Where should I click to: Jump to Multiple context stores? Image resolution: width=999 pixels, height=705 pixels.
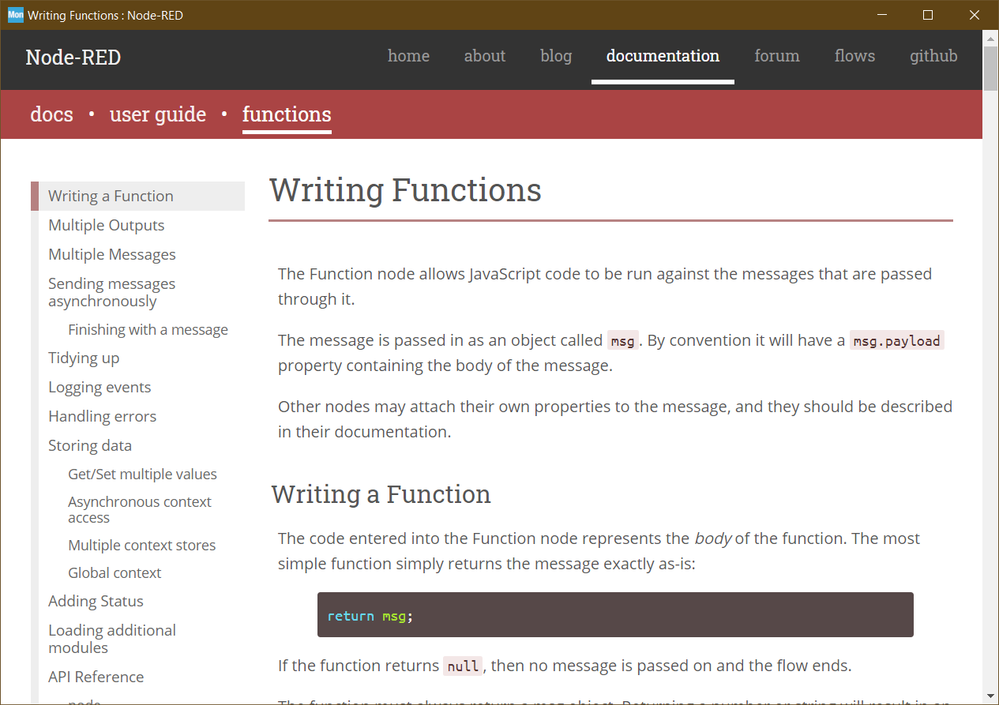[141, 546]
